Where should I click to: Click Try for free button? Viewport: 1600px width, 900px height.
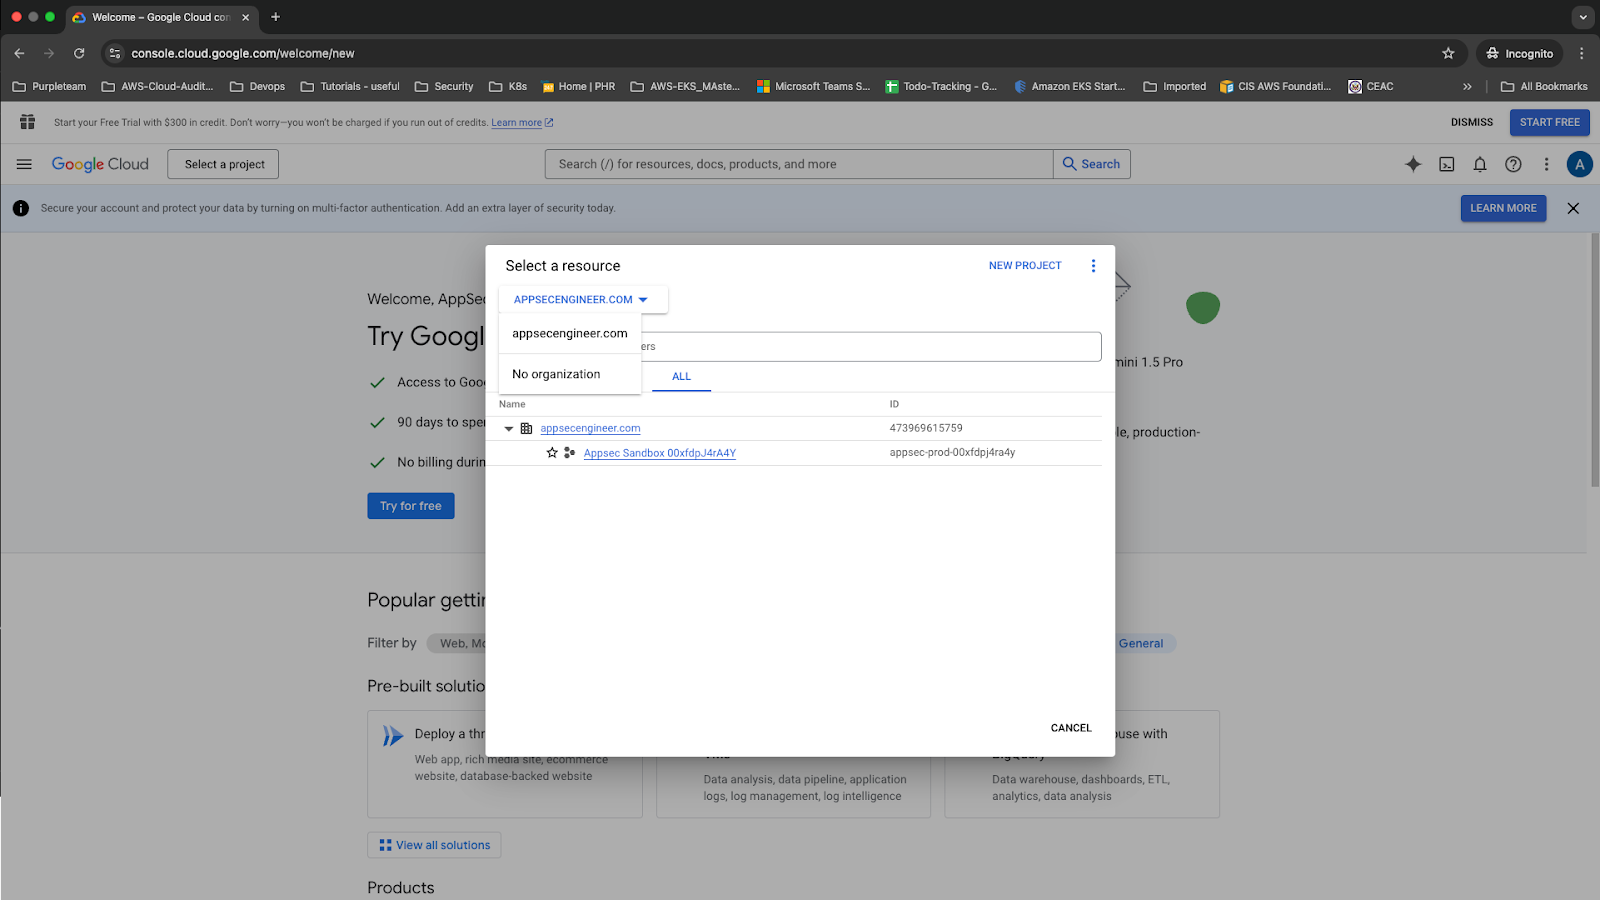click(x=411, y=506)
